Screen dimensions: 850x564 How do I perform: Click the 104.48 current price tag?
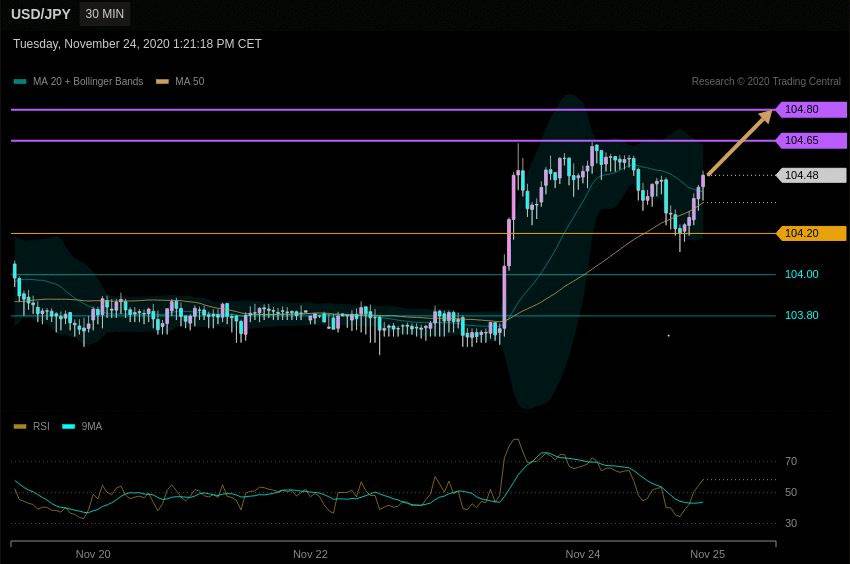tap(811, 175)
